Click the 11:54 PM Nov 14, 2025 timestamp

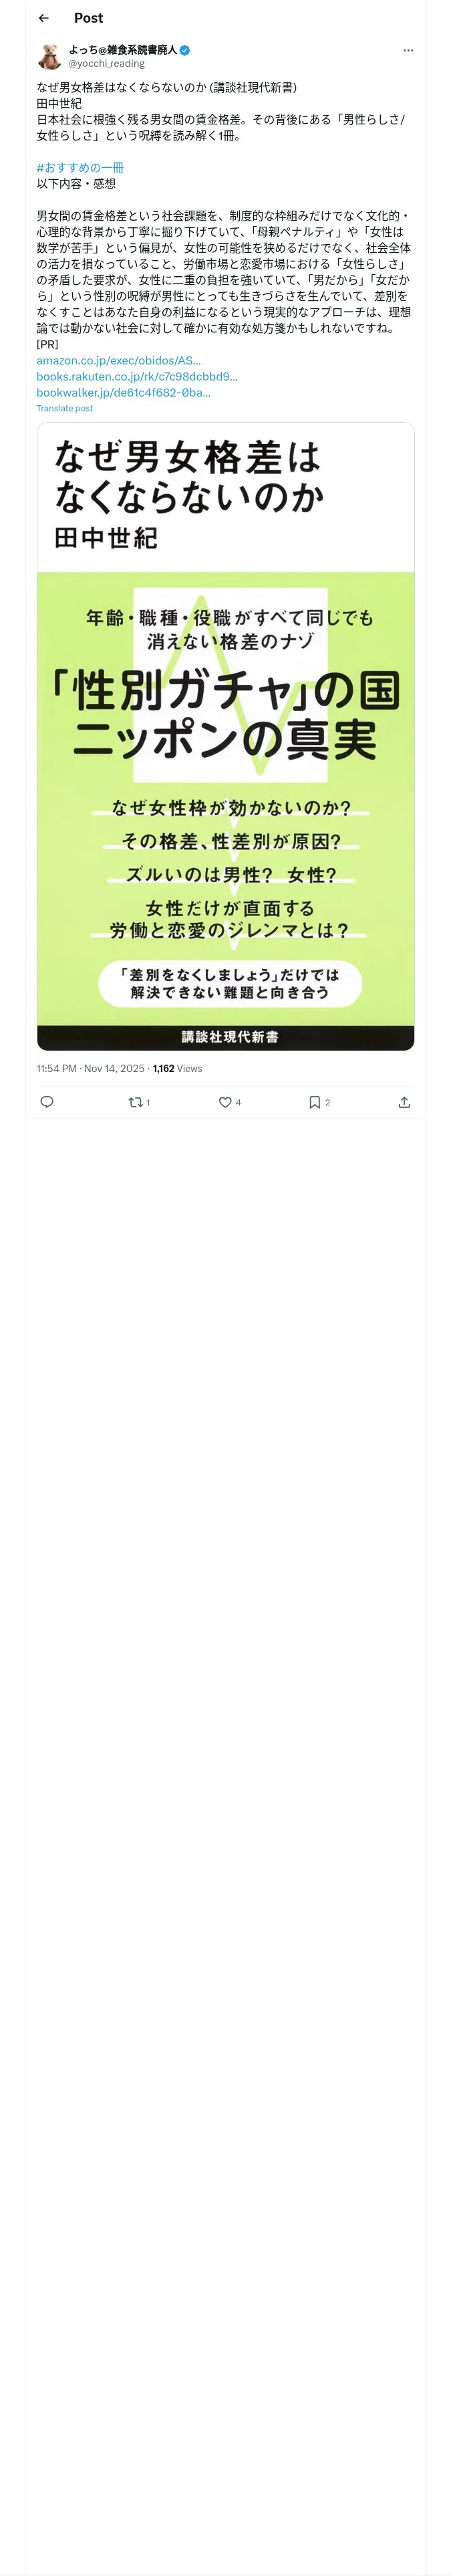(90, 1068)
